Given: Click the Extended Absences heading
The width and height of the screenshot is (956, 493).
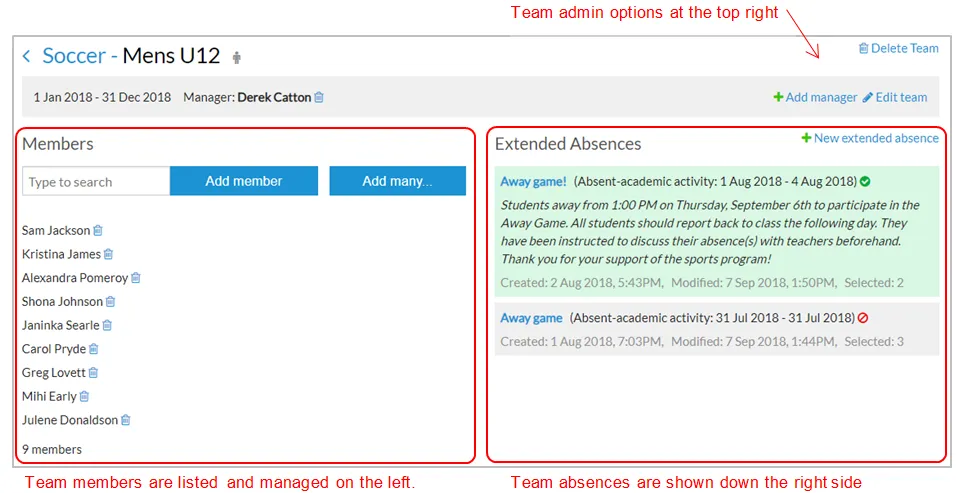Looking at the screenshot, I should click(x=568, y=144).
